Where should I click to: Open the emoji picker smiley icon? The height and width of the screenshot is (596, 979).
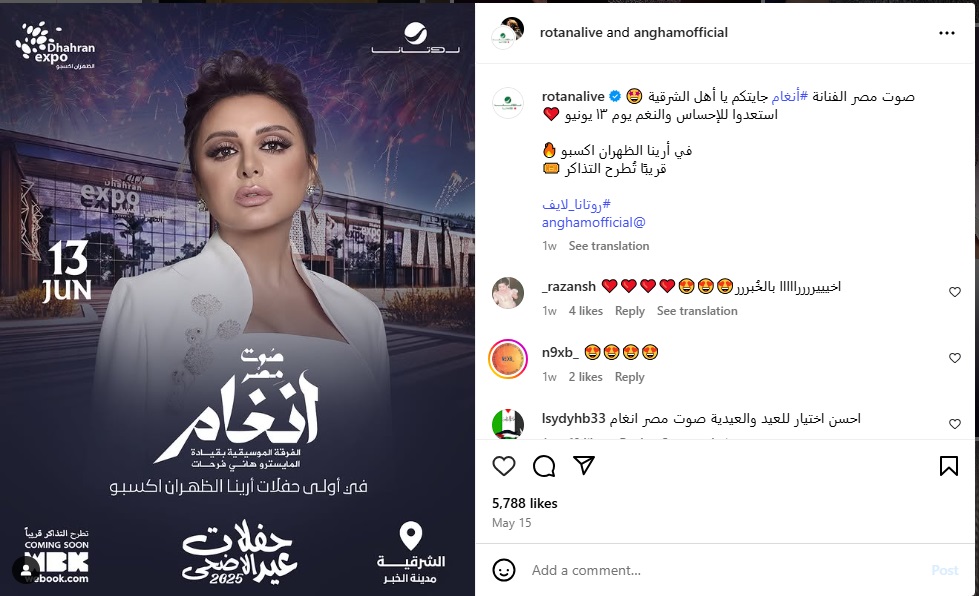(x=504, y=570)
